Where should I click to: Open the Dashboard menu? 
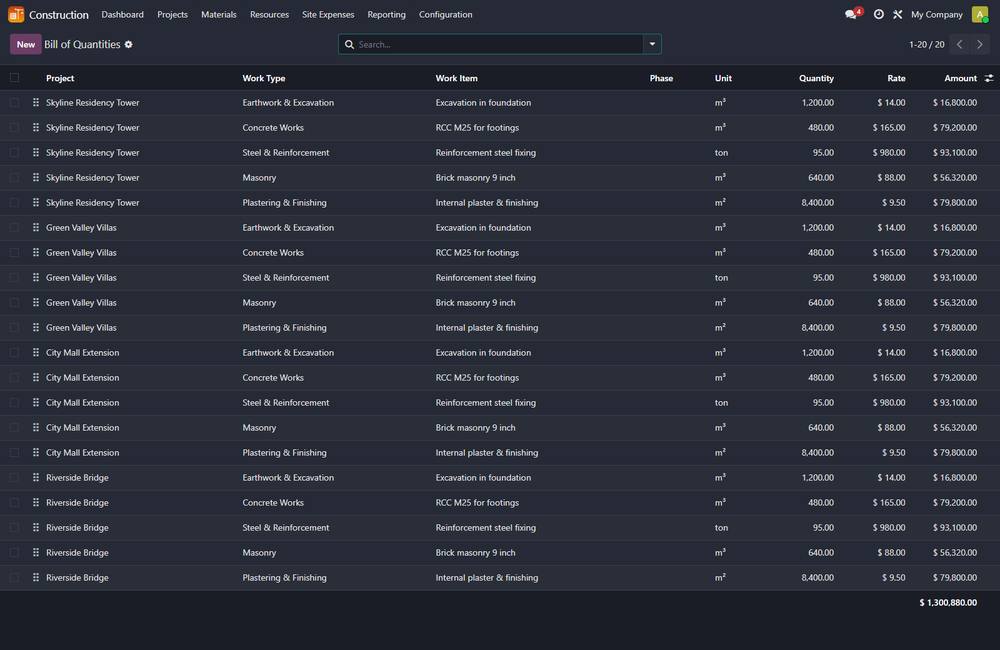[122, 14]
